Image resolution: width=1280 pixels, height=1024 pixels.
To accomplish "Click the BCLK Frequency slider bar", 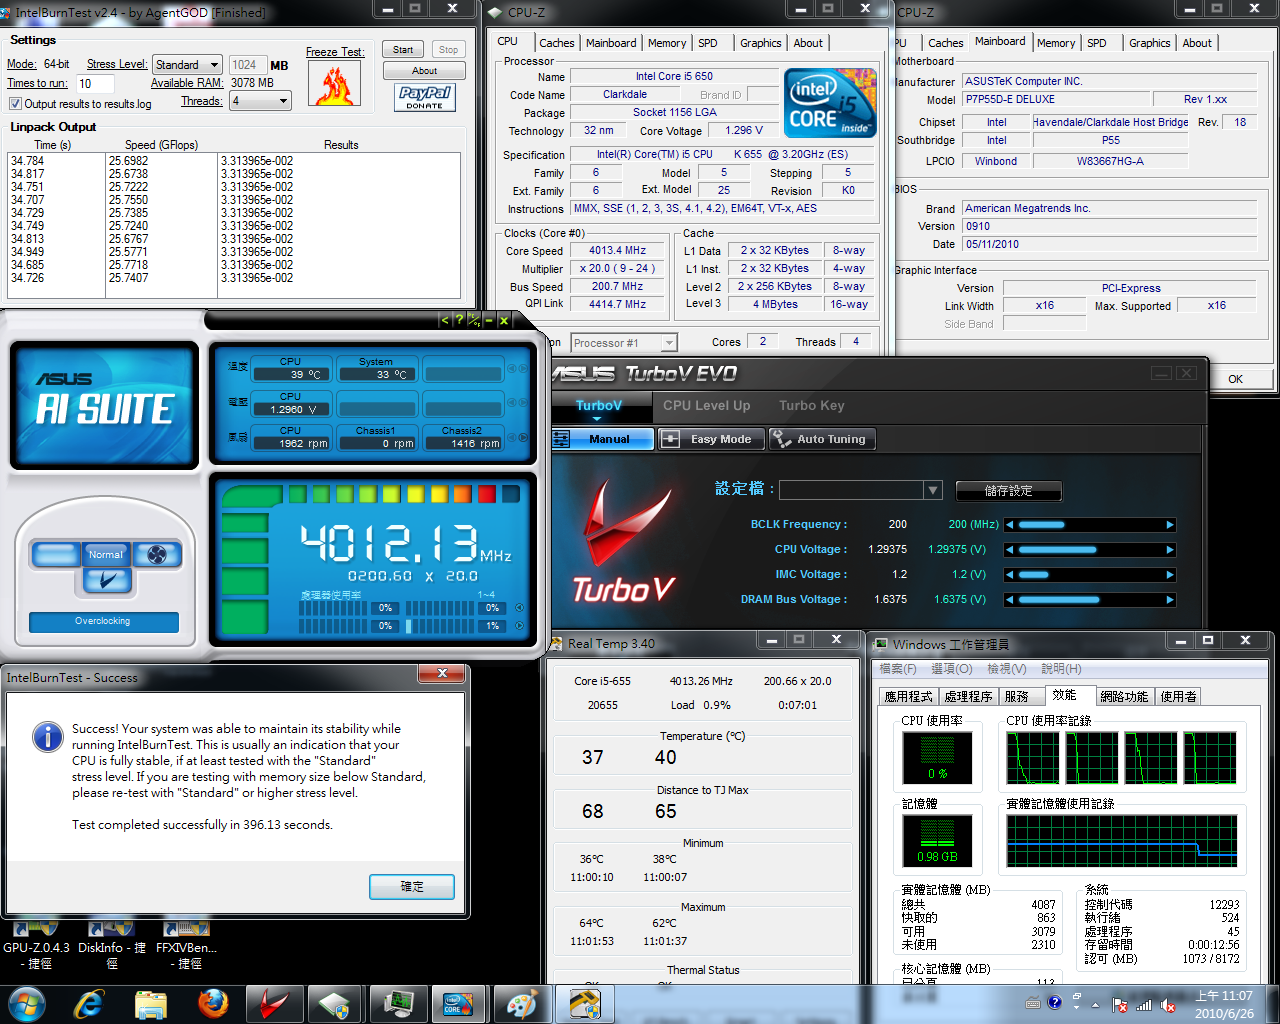I will pos(1090,525).
